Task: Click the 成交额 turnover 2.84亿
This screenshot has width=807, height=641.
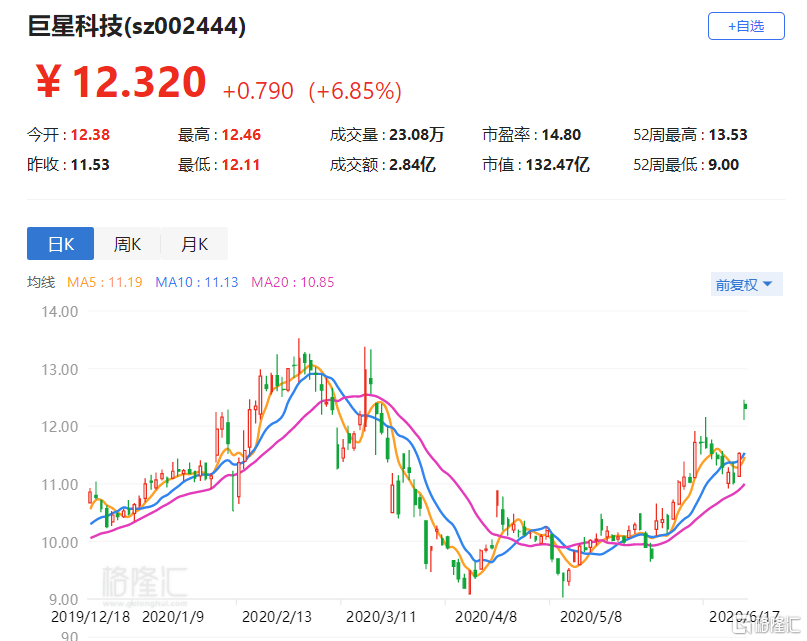Action: 412,165
